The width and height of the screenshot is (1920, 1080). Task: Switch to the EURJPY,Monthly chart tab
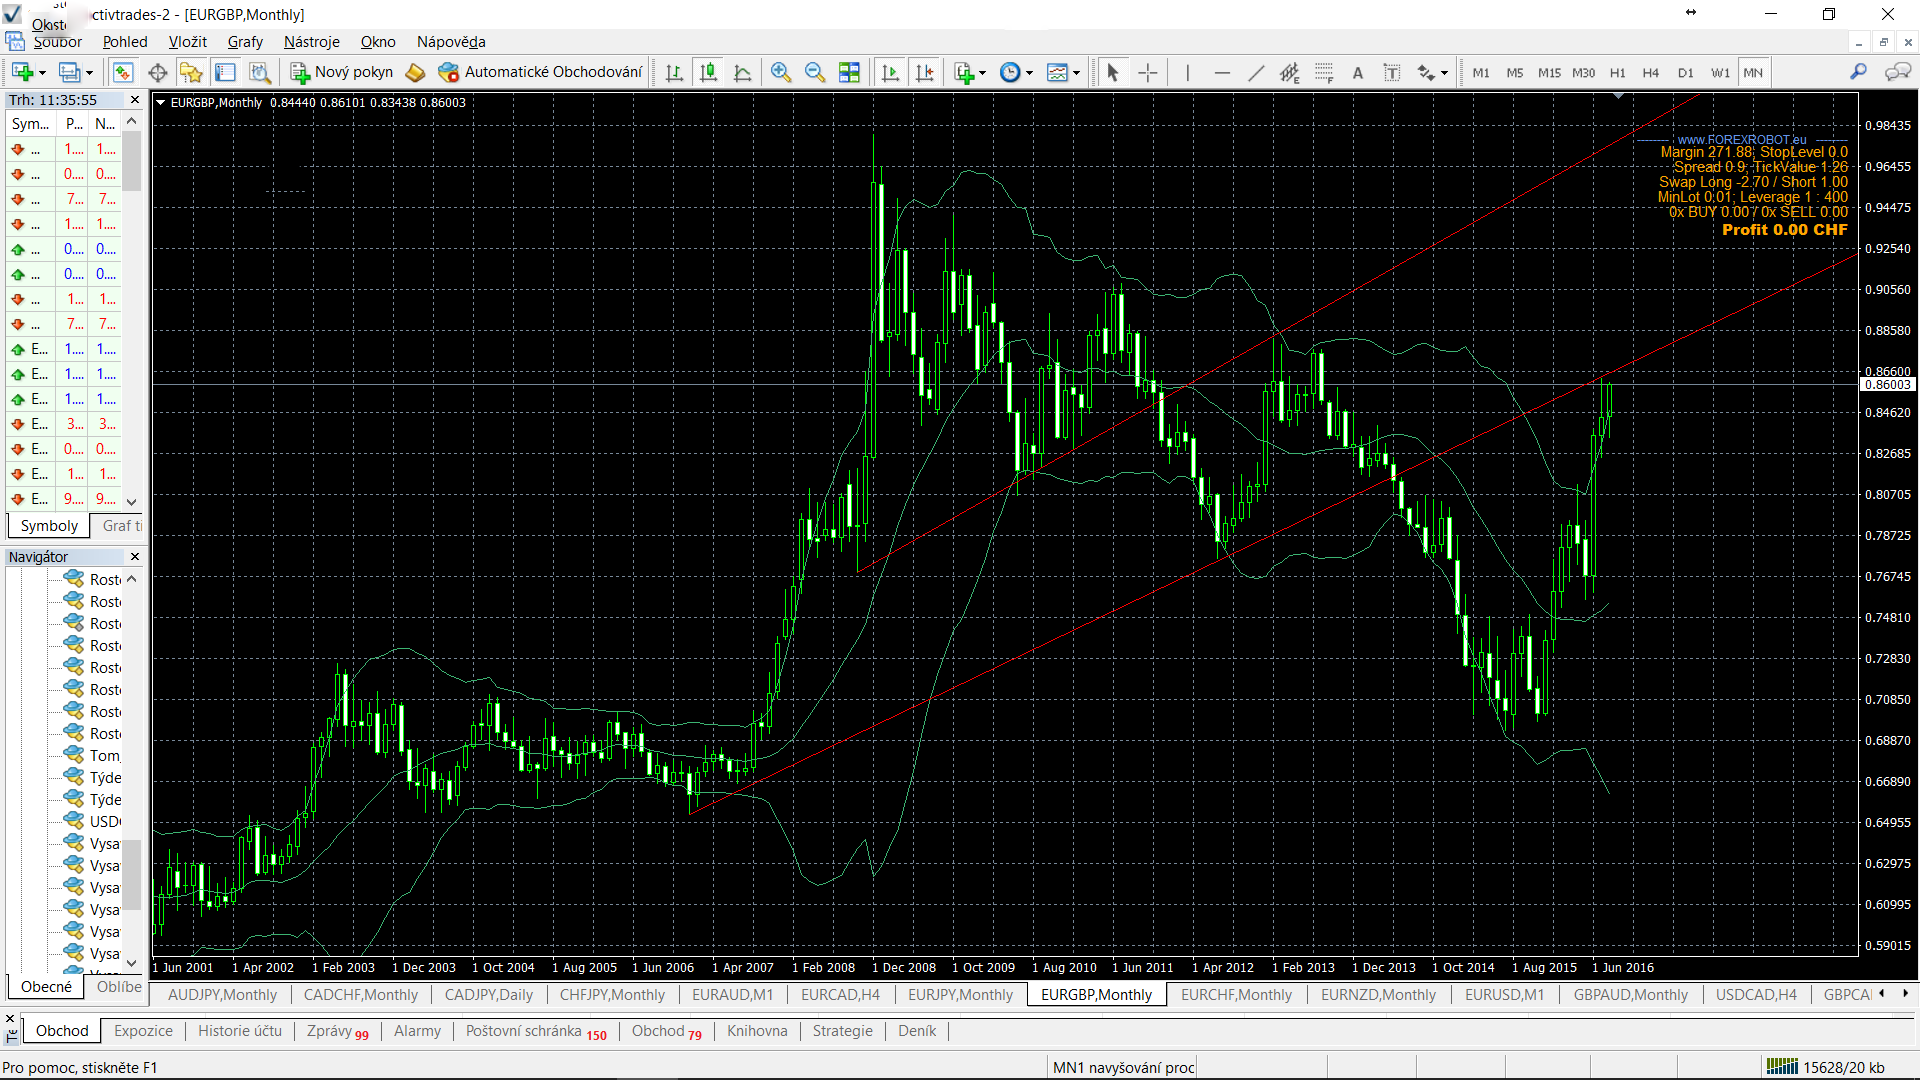tap(960, 995)
